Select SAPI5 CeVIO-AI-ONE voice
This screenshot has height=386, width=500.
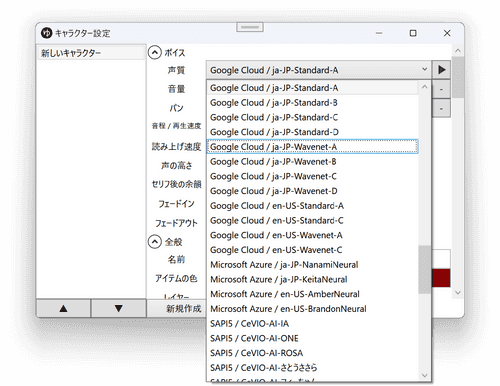click(x=312, y=338)
